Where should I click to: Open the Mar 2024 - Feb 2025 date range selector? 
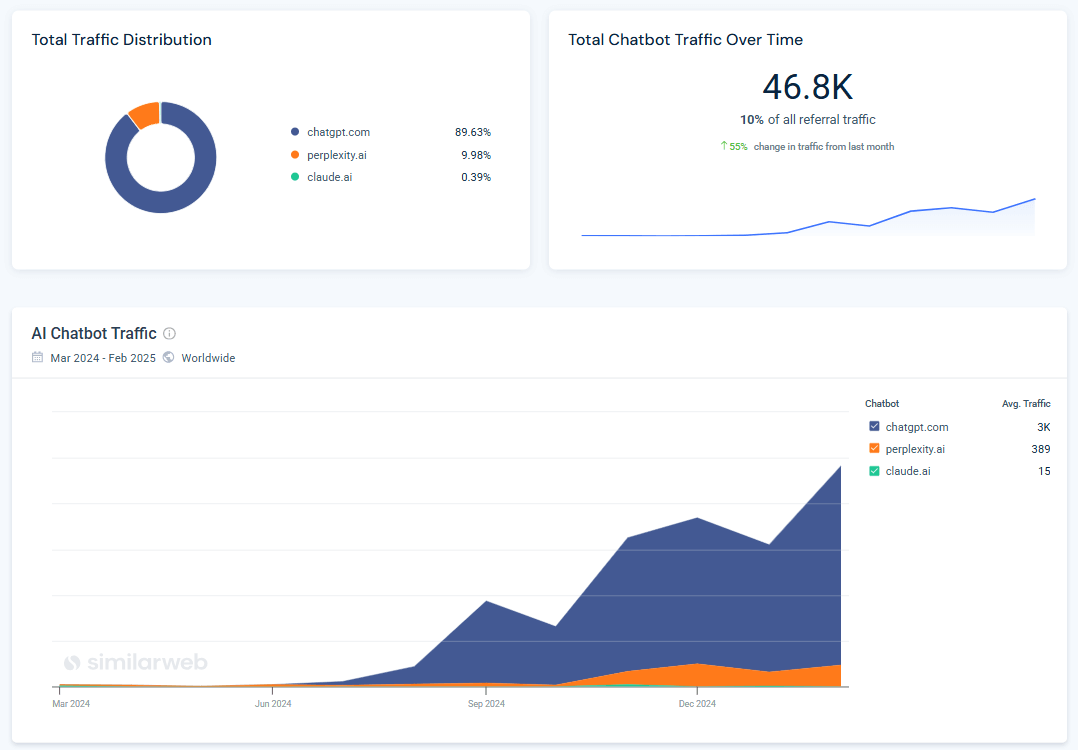pyautogui.click(x=103, y=357)
